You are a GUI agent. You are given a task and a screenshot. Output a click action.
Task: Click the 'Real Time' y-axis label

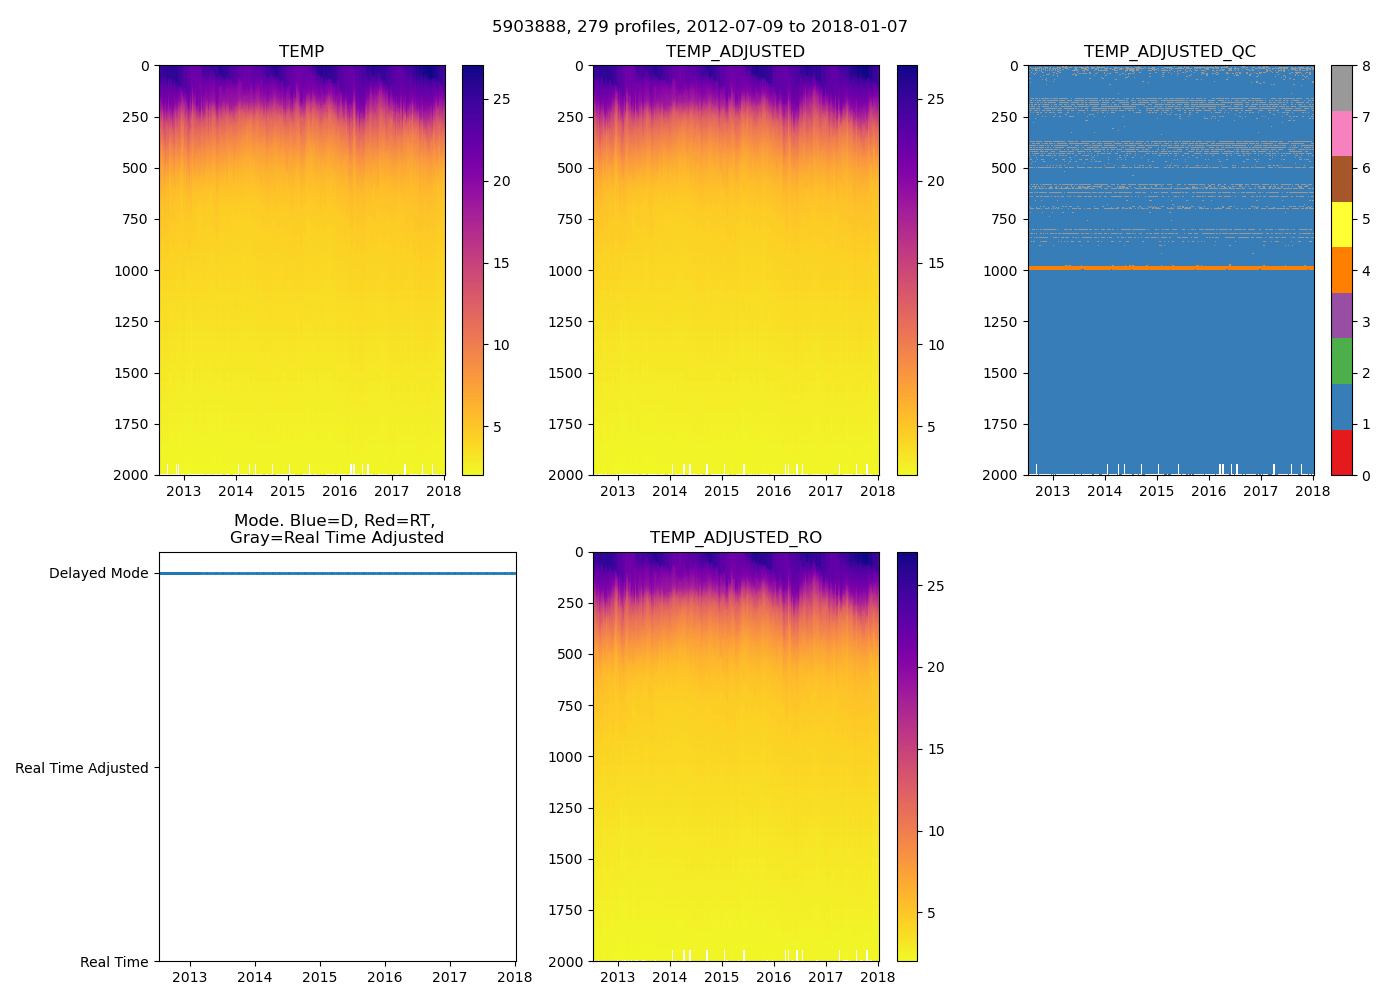(x=114, y=962)
